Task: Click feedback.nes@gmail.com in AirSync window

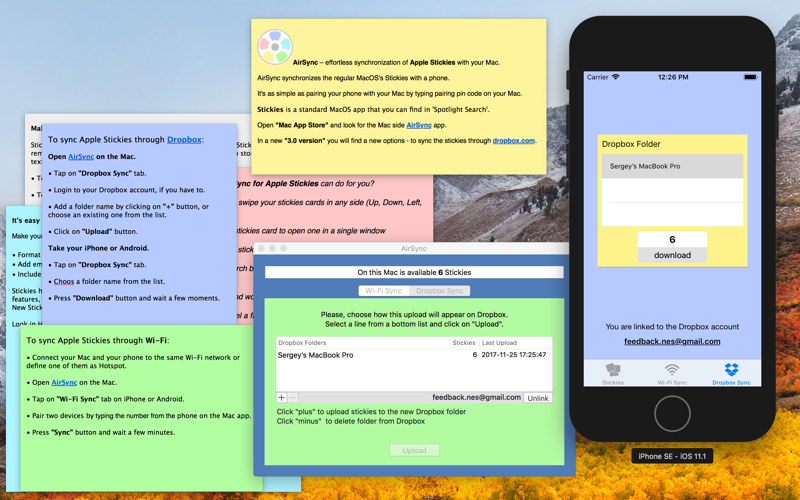Action: pyautogui.click(x=477, y=397)
